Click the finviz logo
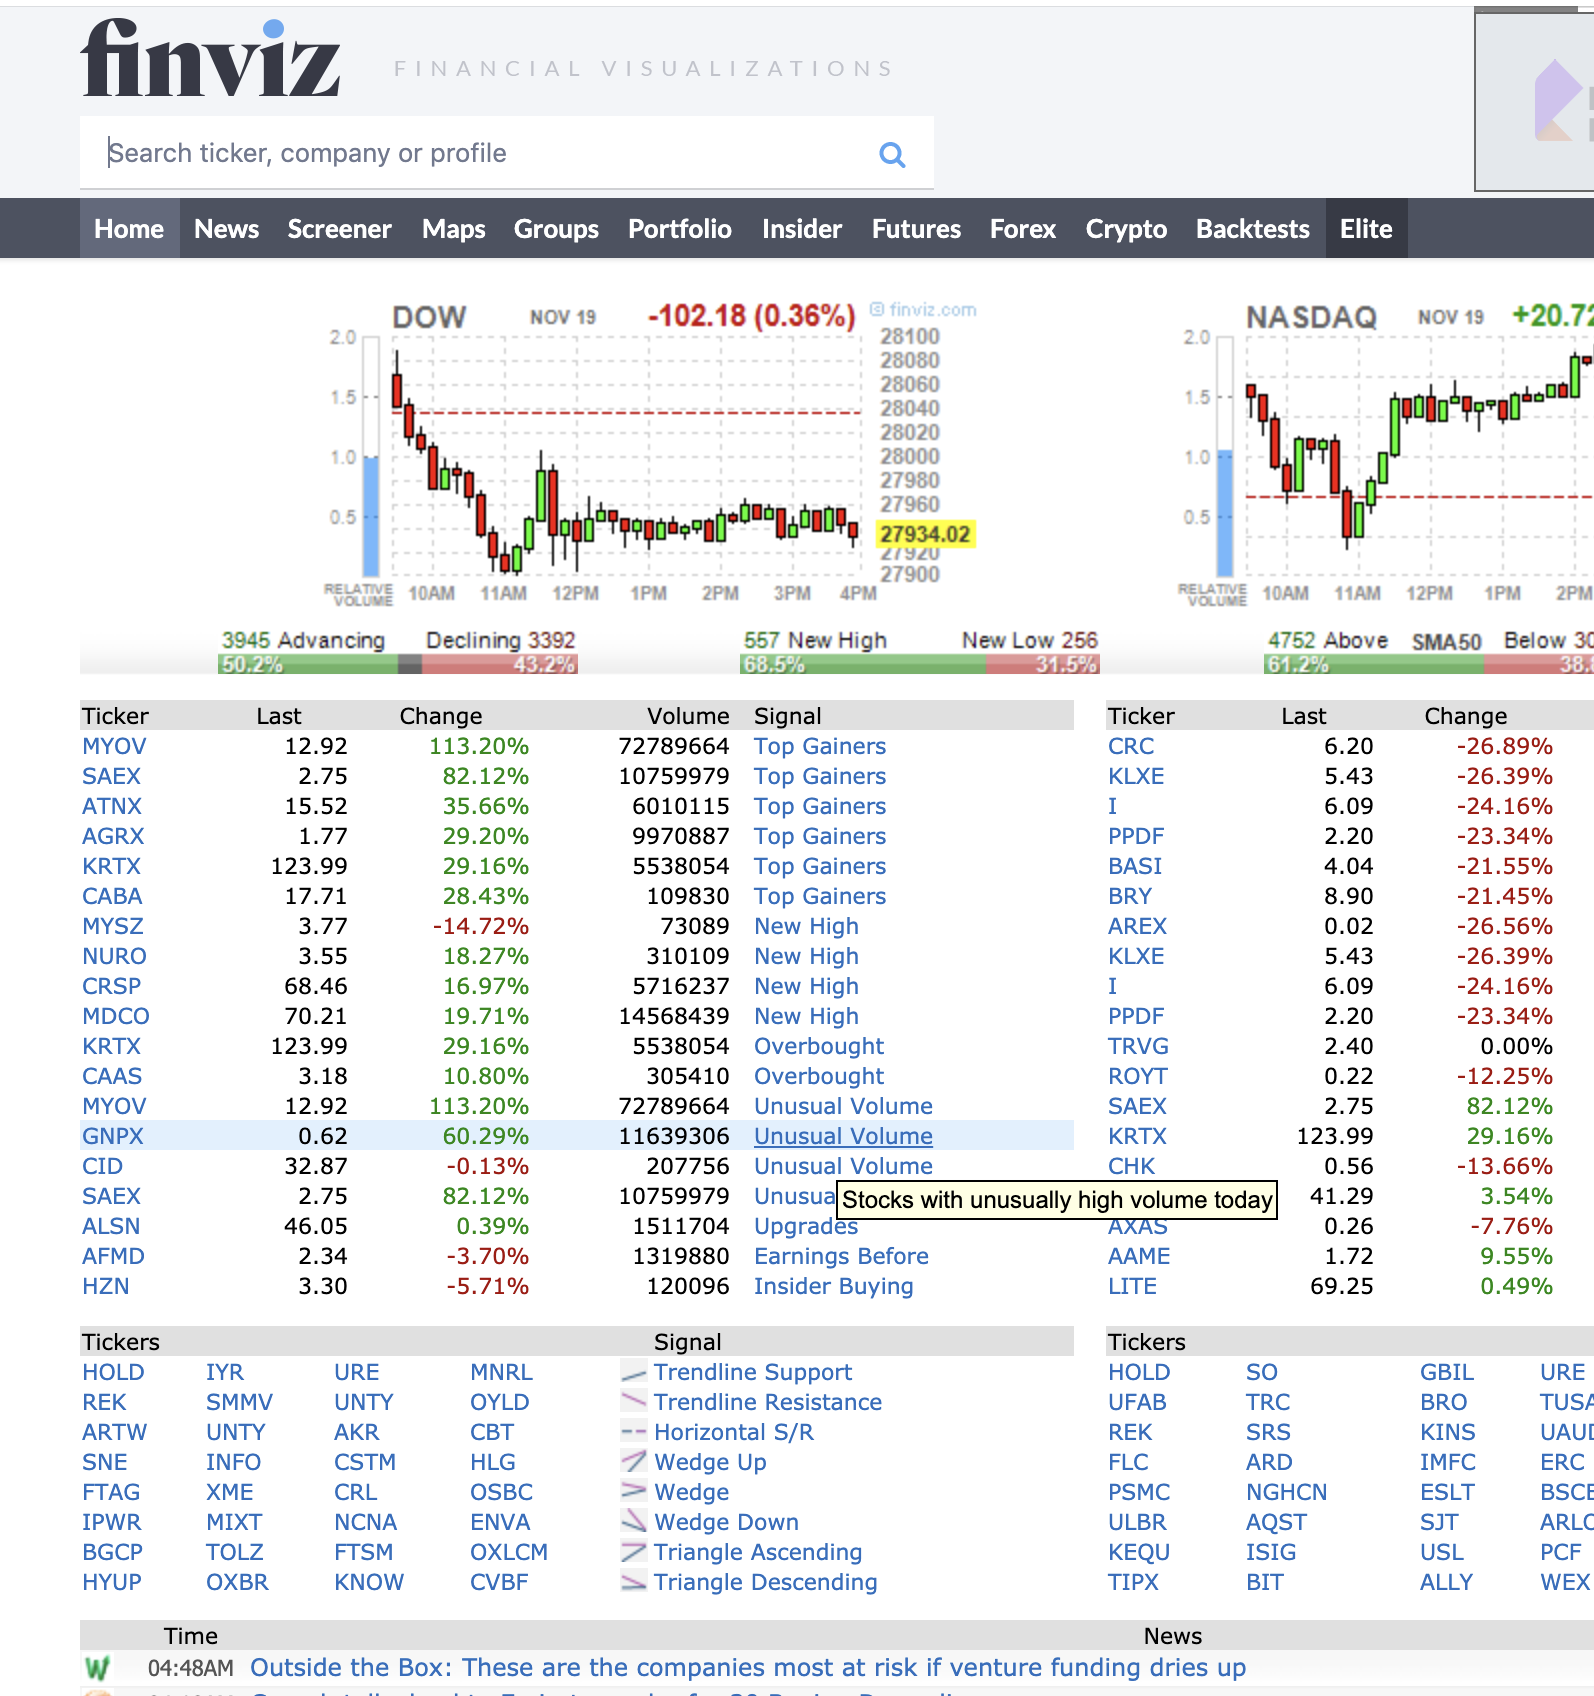Viewport: 1594px width, 1696px height. (211, 59)
